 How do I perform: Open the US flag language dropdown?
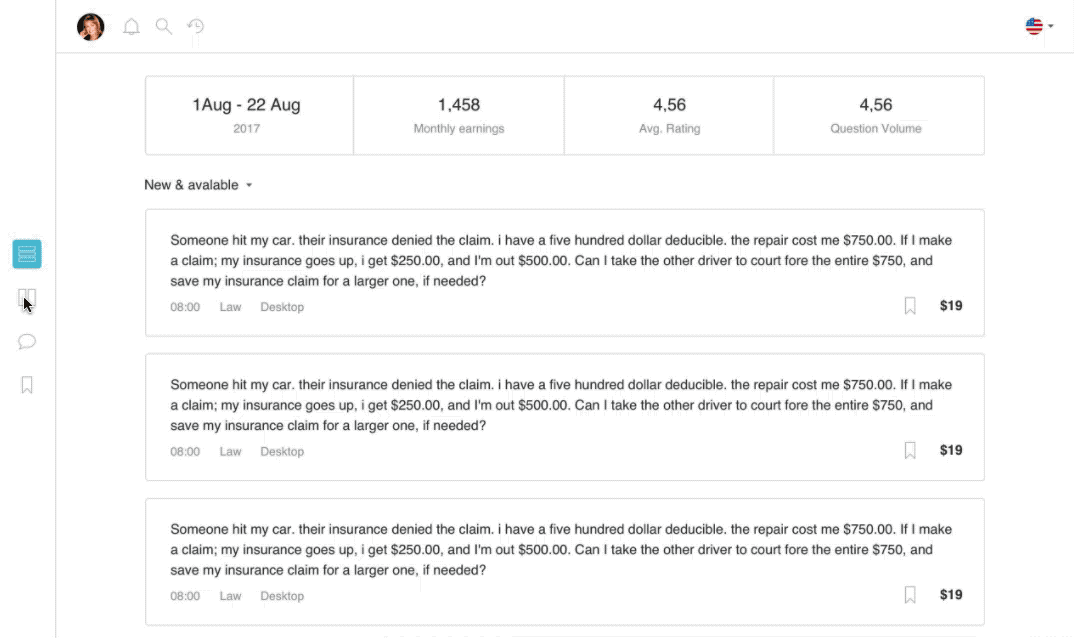coord(1039,27)
